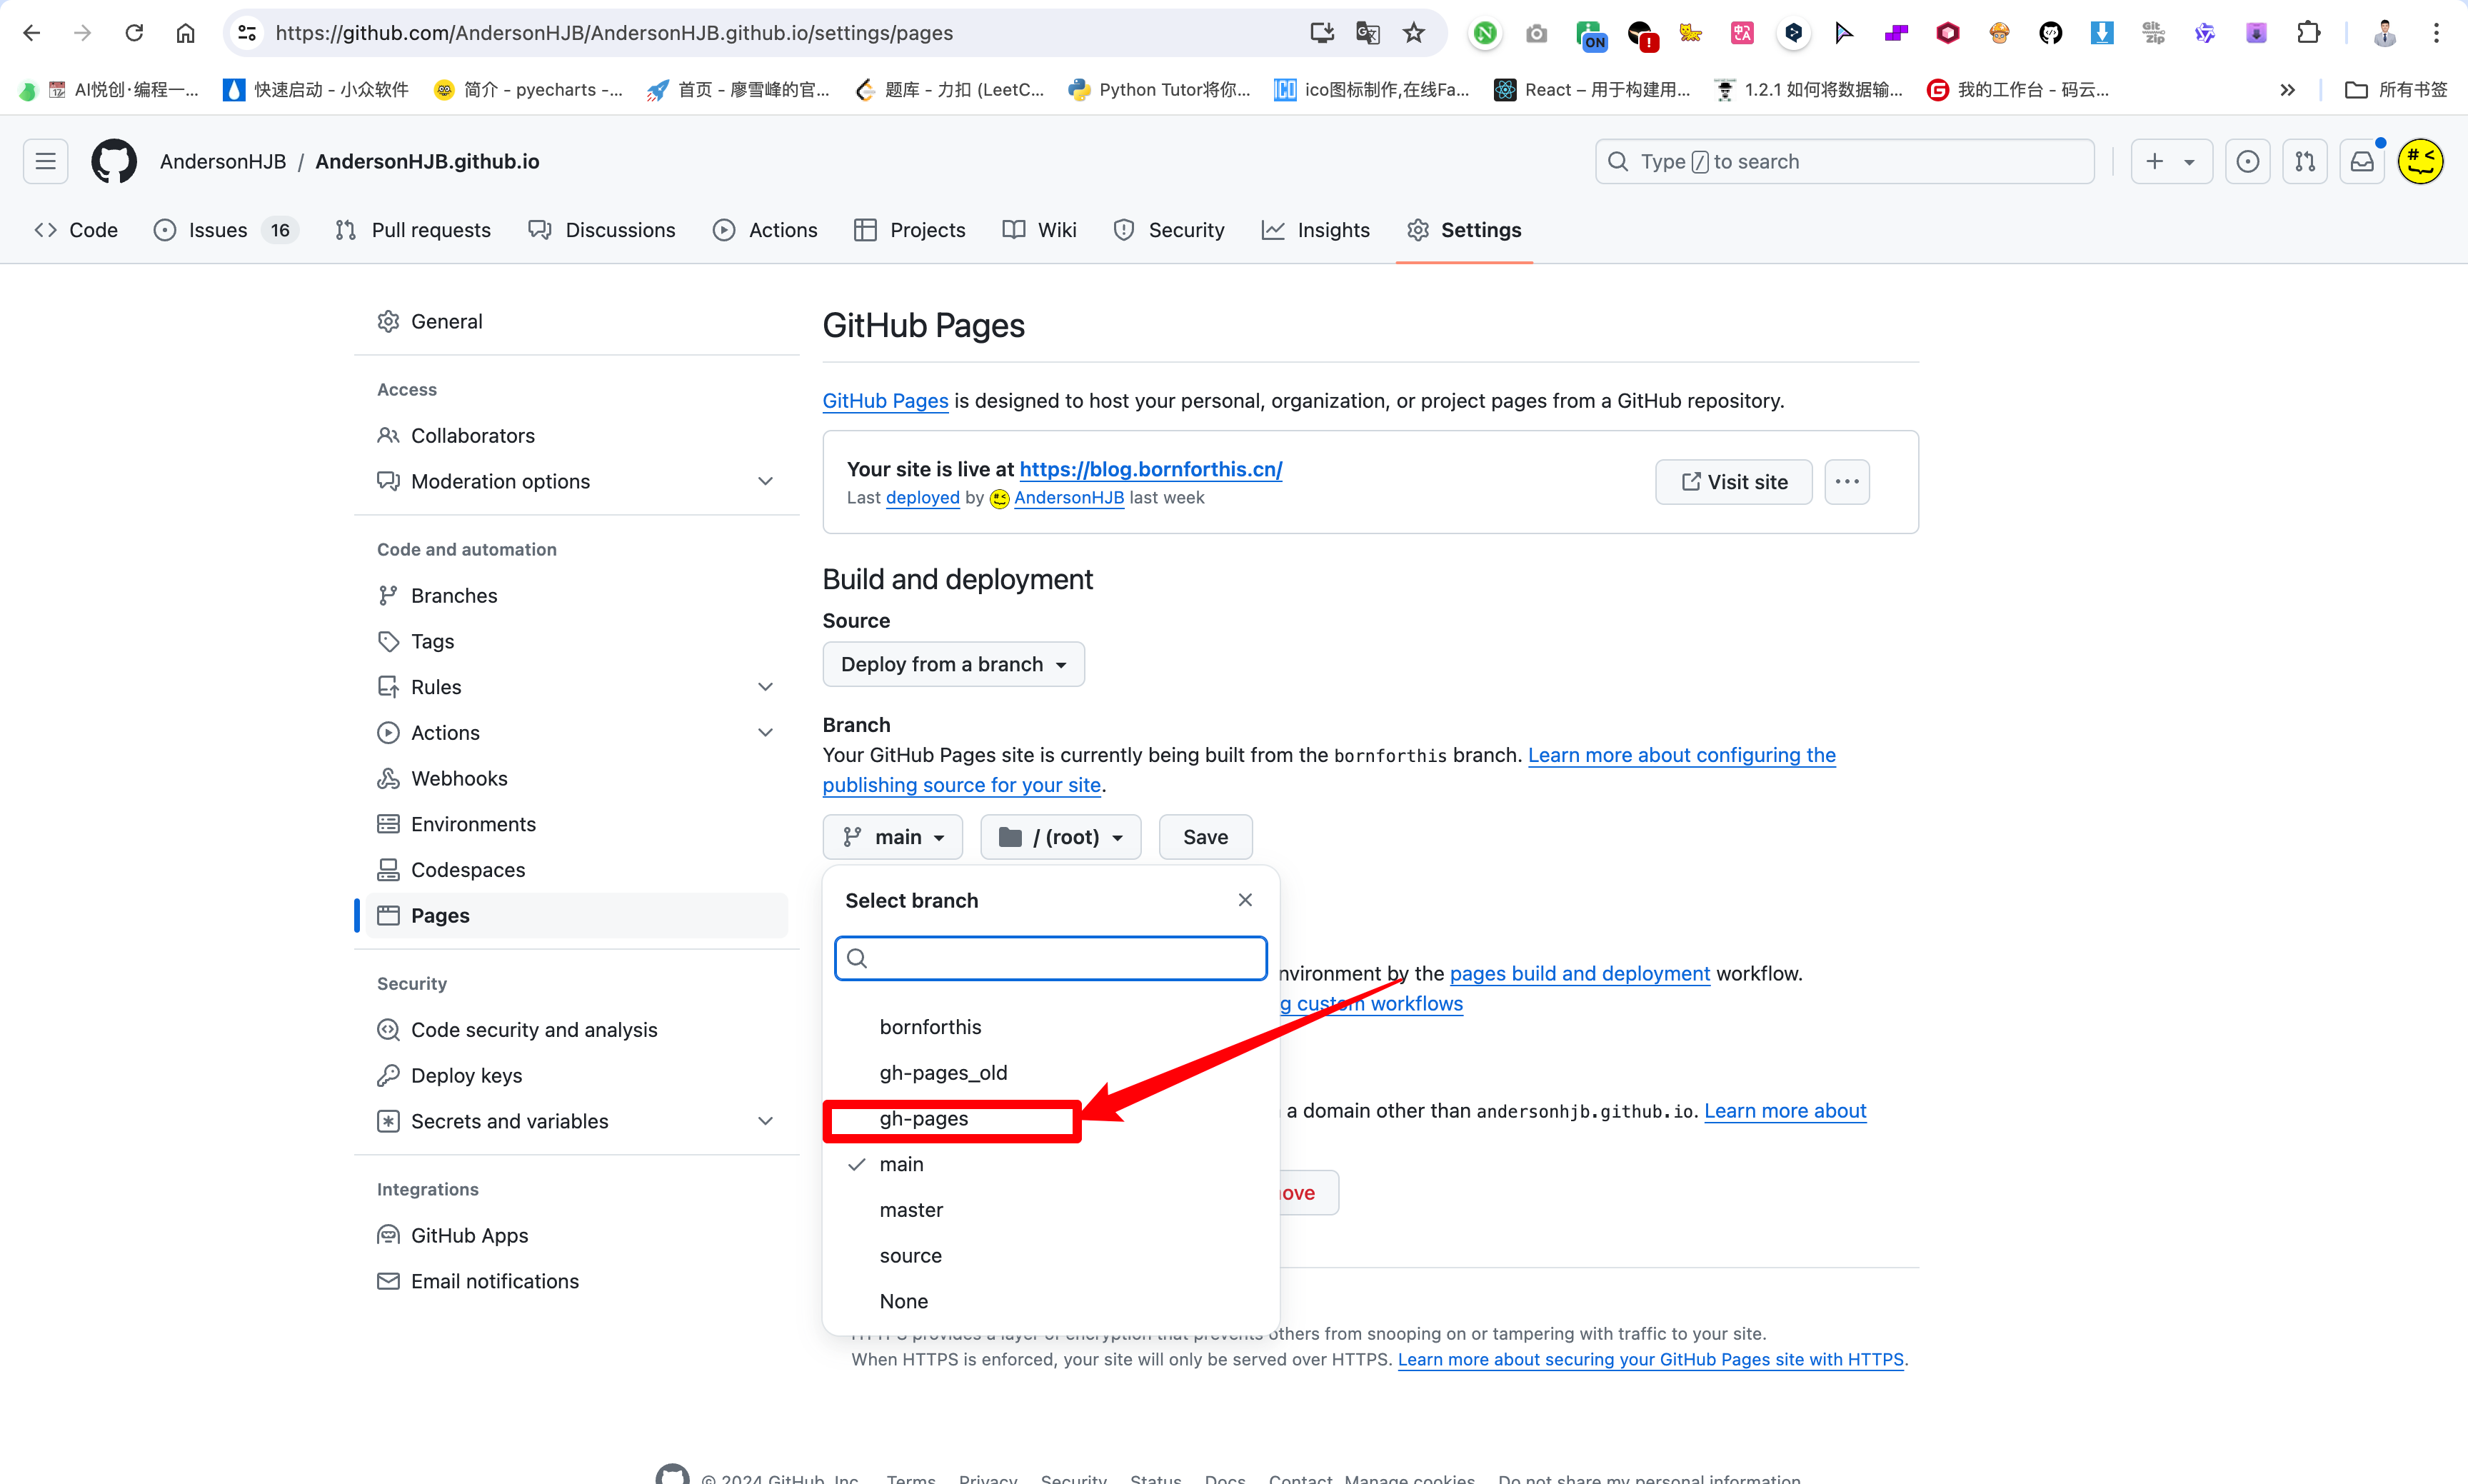The image size is (2468, 1484).
Task: Open the issues icon in header
Action: [x=2248, y=161]
